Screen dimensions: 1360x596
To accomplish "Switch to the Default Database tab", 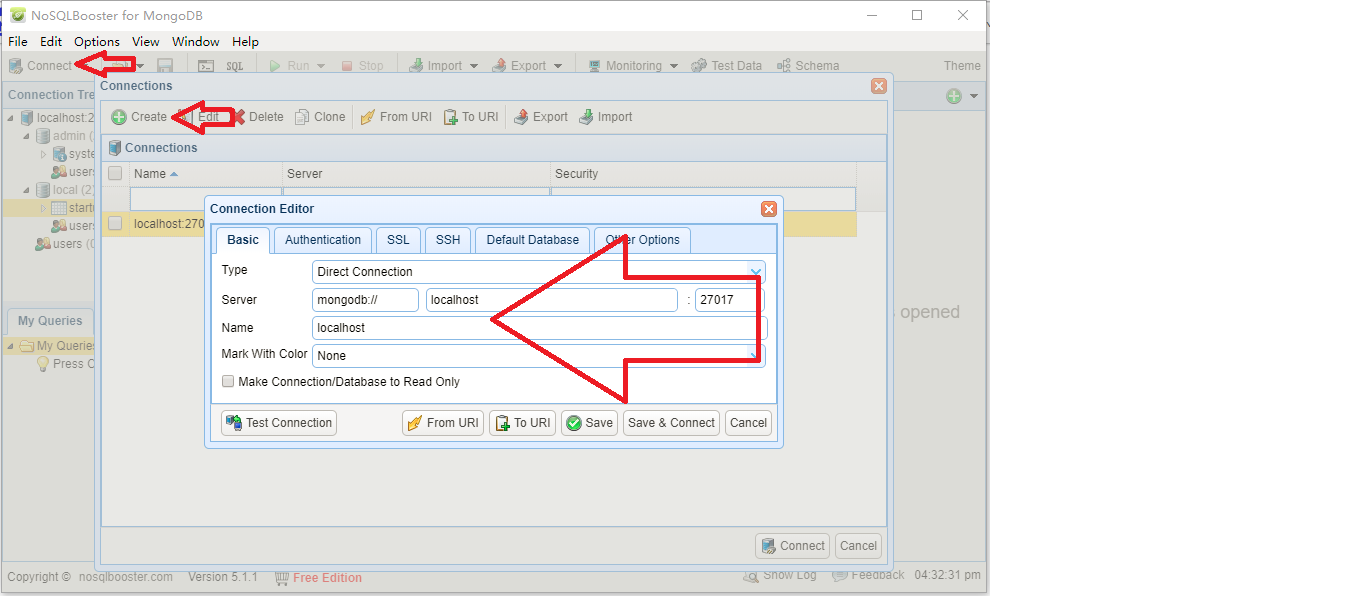I will point(533,240).
